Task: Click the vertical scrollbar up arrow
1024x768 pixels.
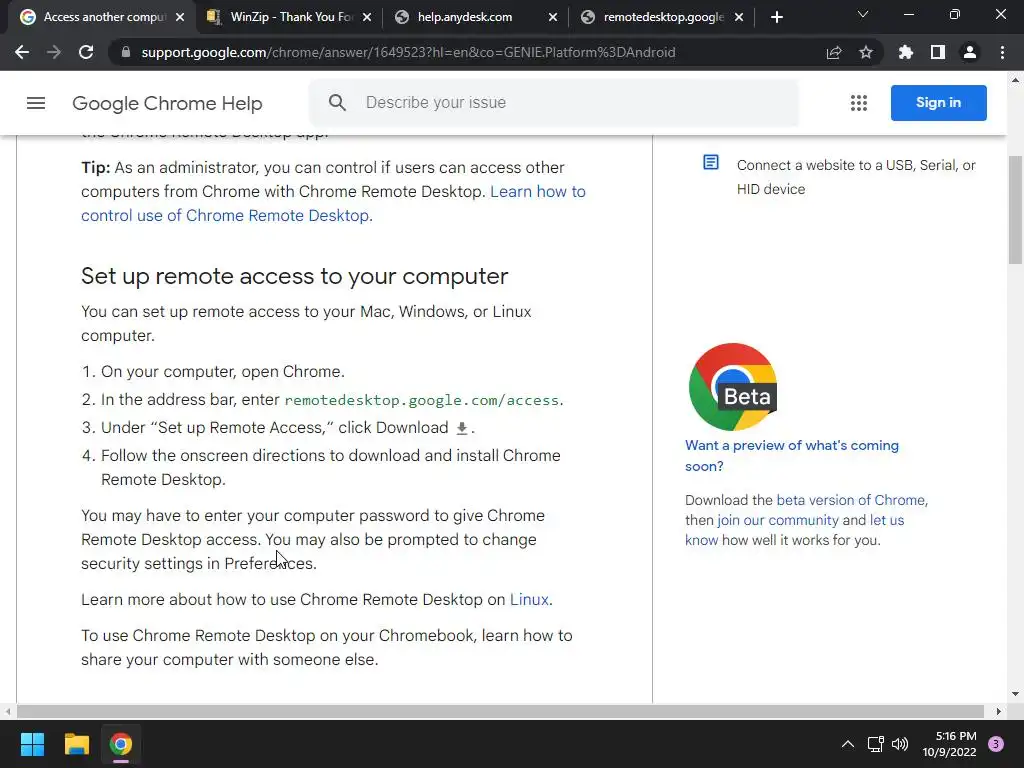Action: [1015, 80]
